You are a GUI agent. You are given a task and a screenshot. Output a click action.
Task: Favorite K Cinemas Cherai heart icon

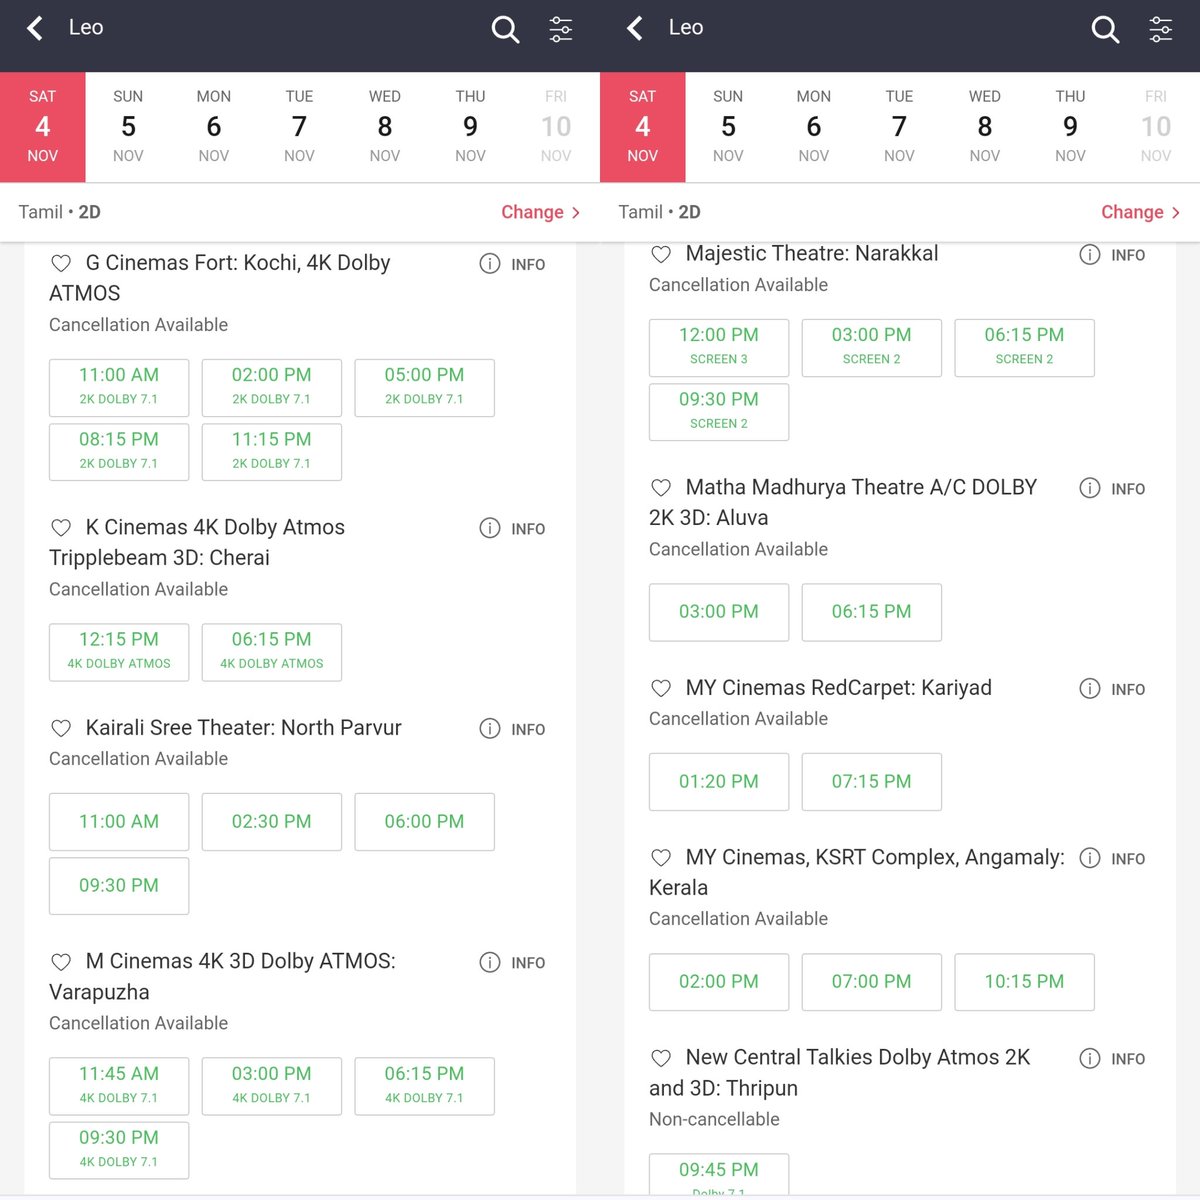pos(61,527)
